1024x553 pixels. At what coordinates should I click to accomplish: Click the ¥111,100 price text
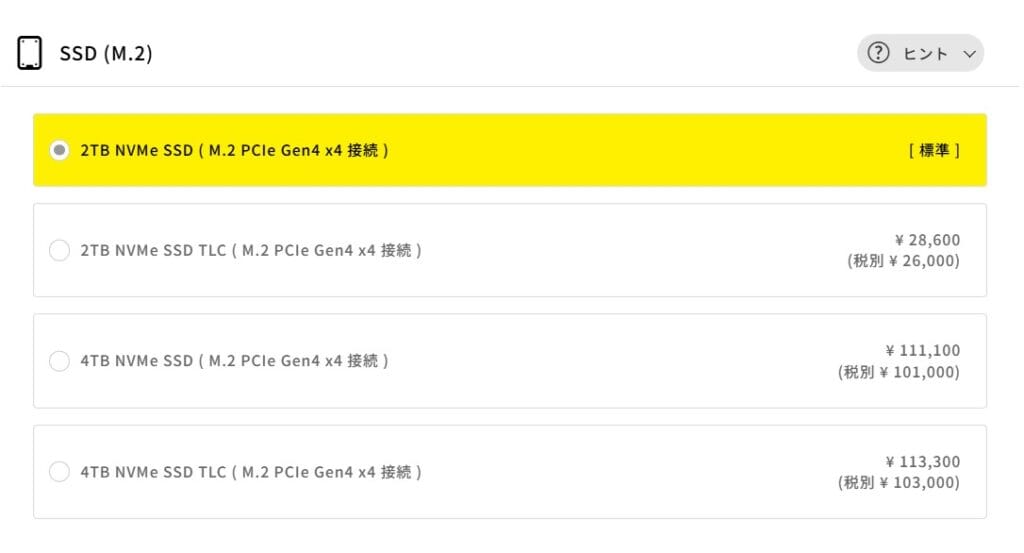(922, 351)
